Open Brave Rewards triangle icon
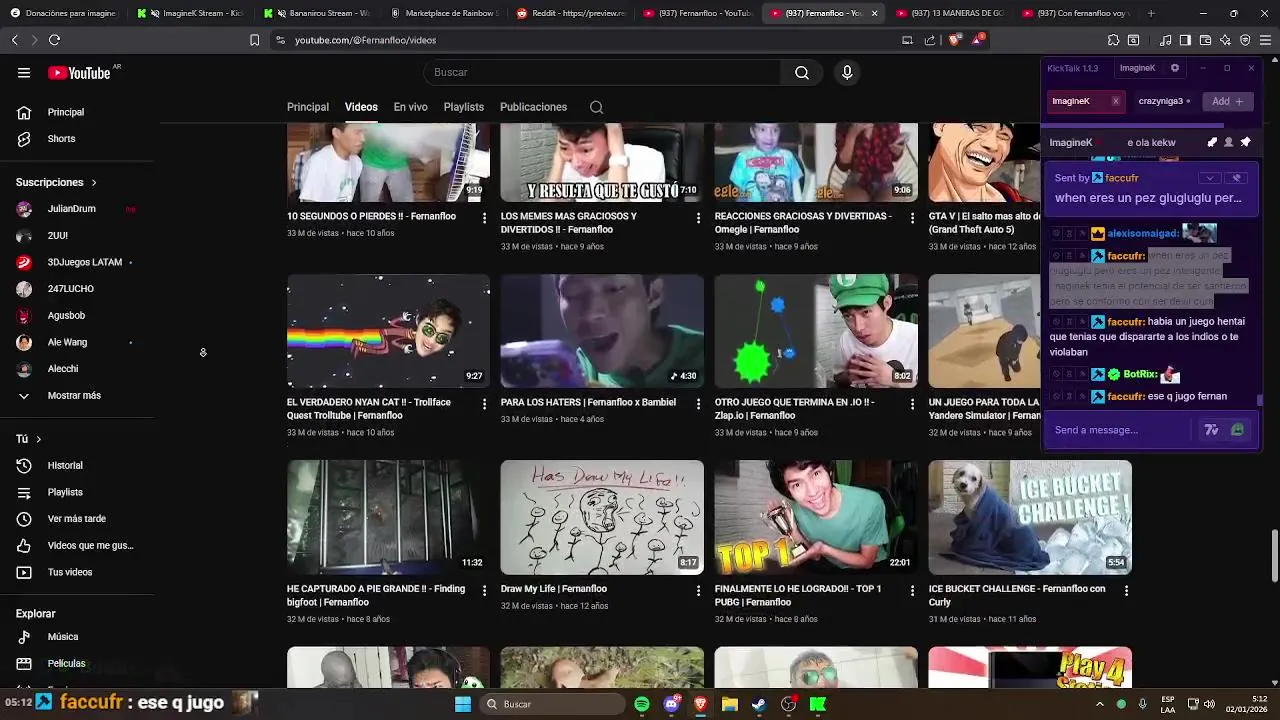Screen dimensions: 1280x720 977,40
